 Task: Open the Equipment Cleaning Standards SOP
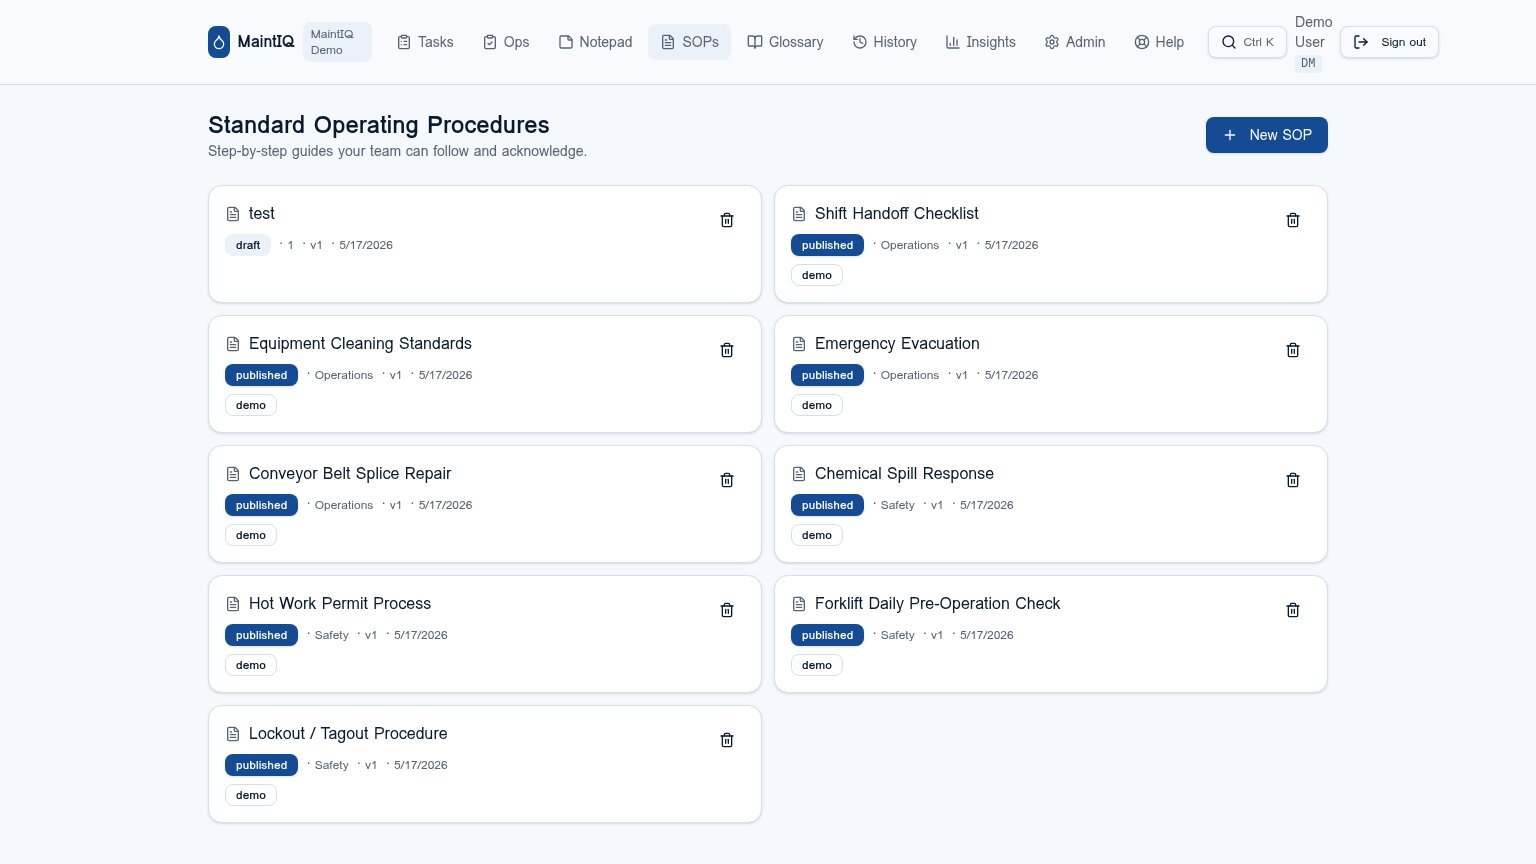point(360,344)
